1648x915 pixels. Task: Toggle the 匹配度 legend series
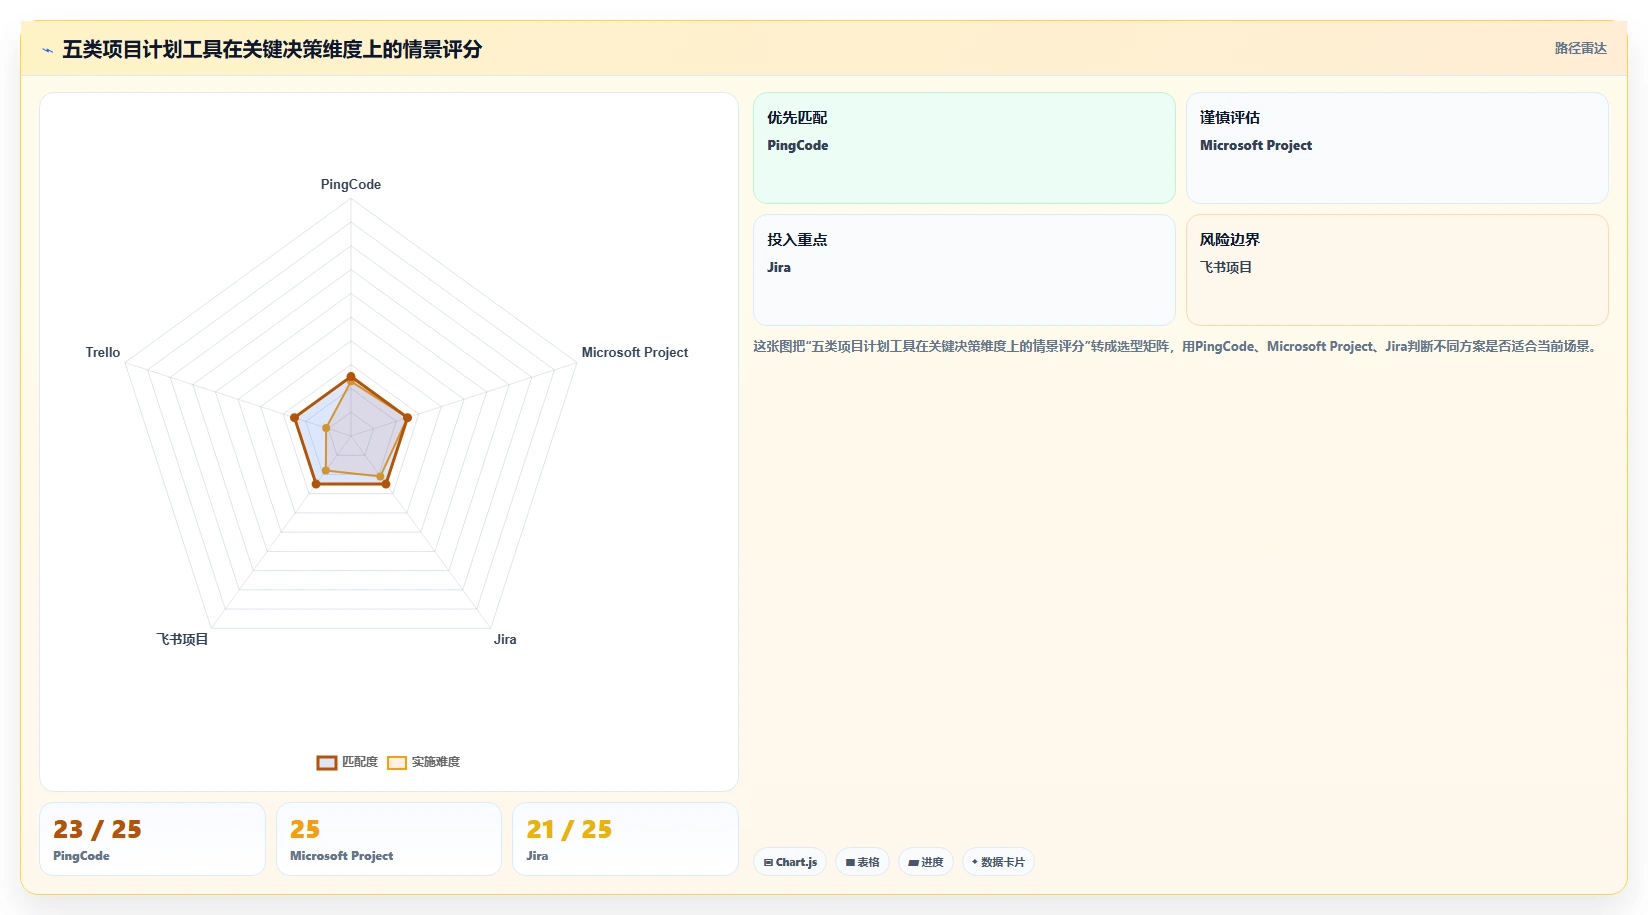click(347, 762)
